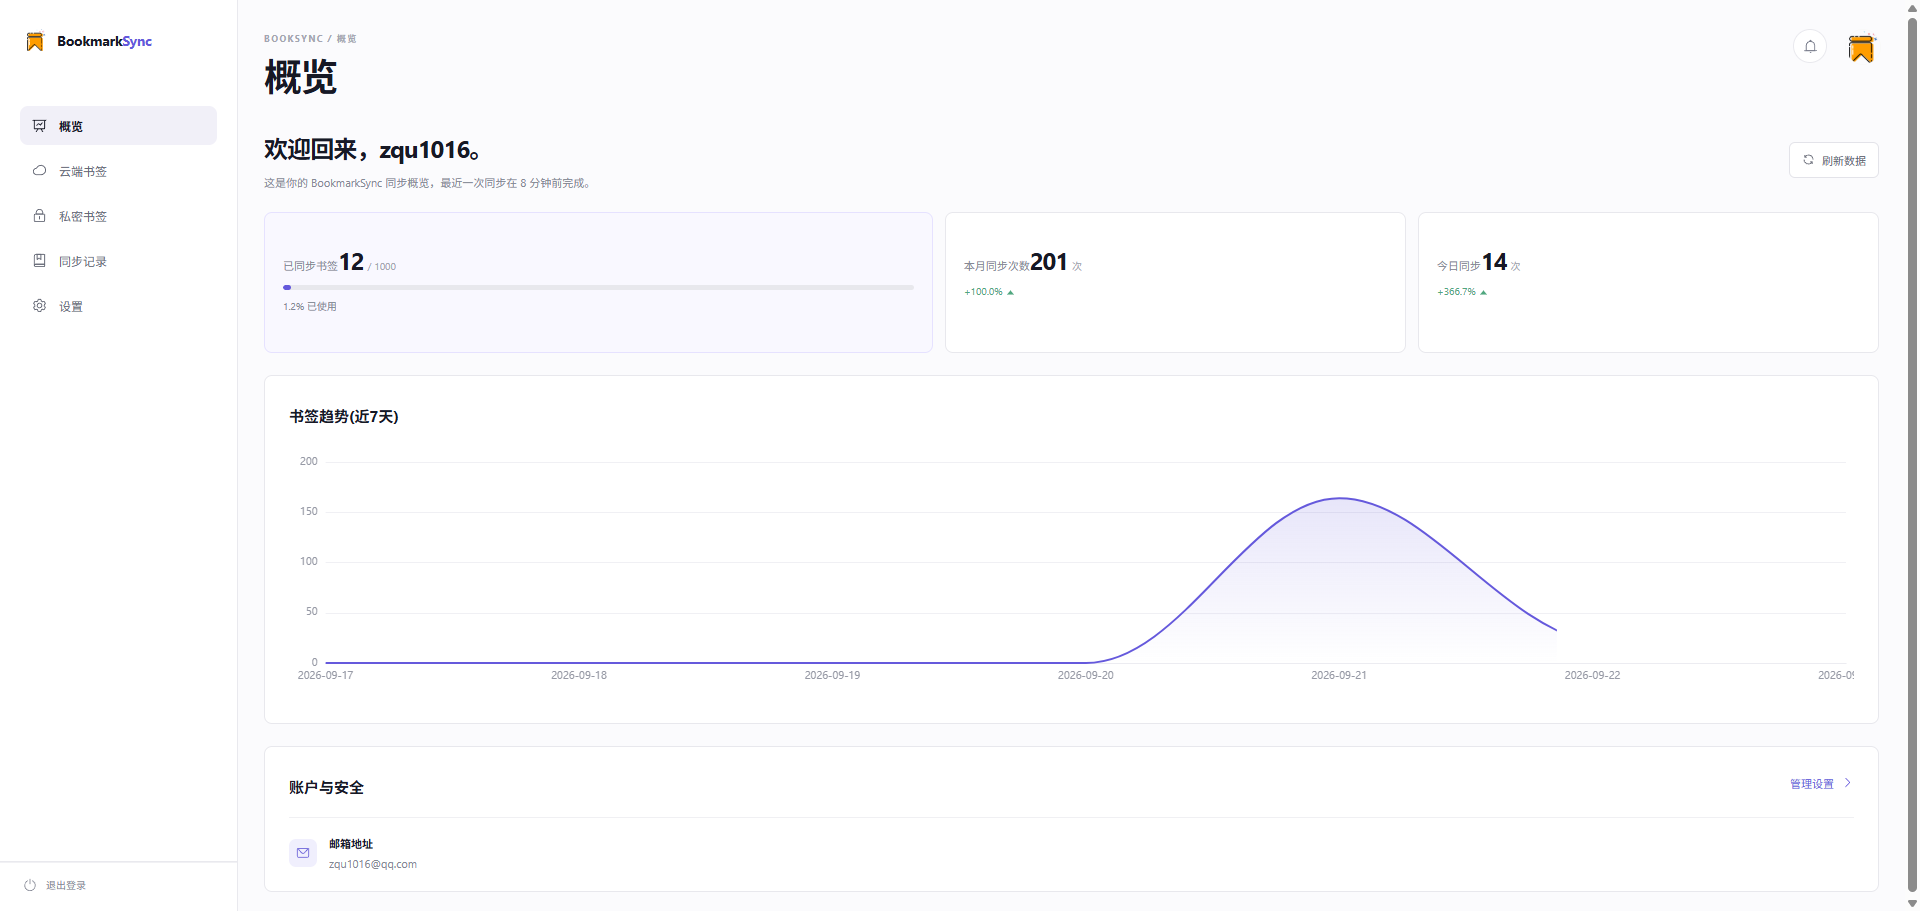Click the refresh icon in 刷新数据
The width and height of the screenshot is (1920, 911).
click(x=1808, y=160)
